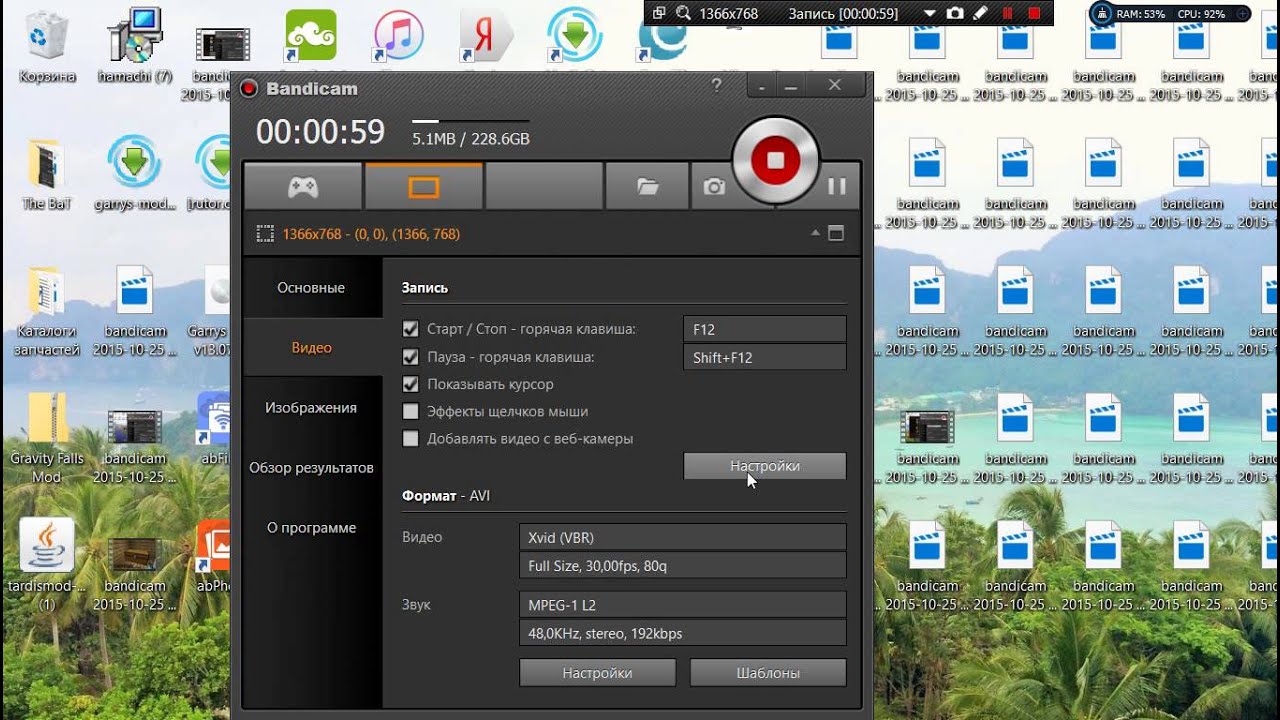Switch to Изображения sidebar tab
Screen dimensions: 1280x720
click(311, 408)
